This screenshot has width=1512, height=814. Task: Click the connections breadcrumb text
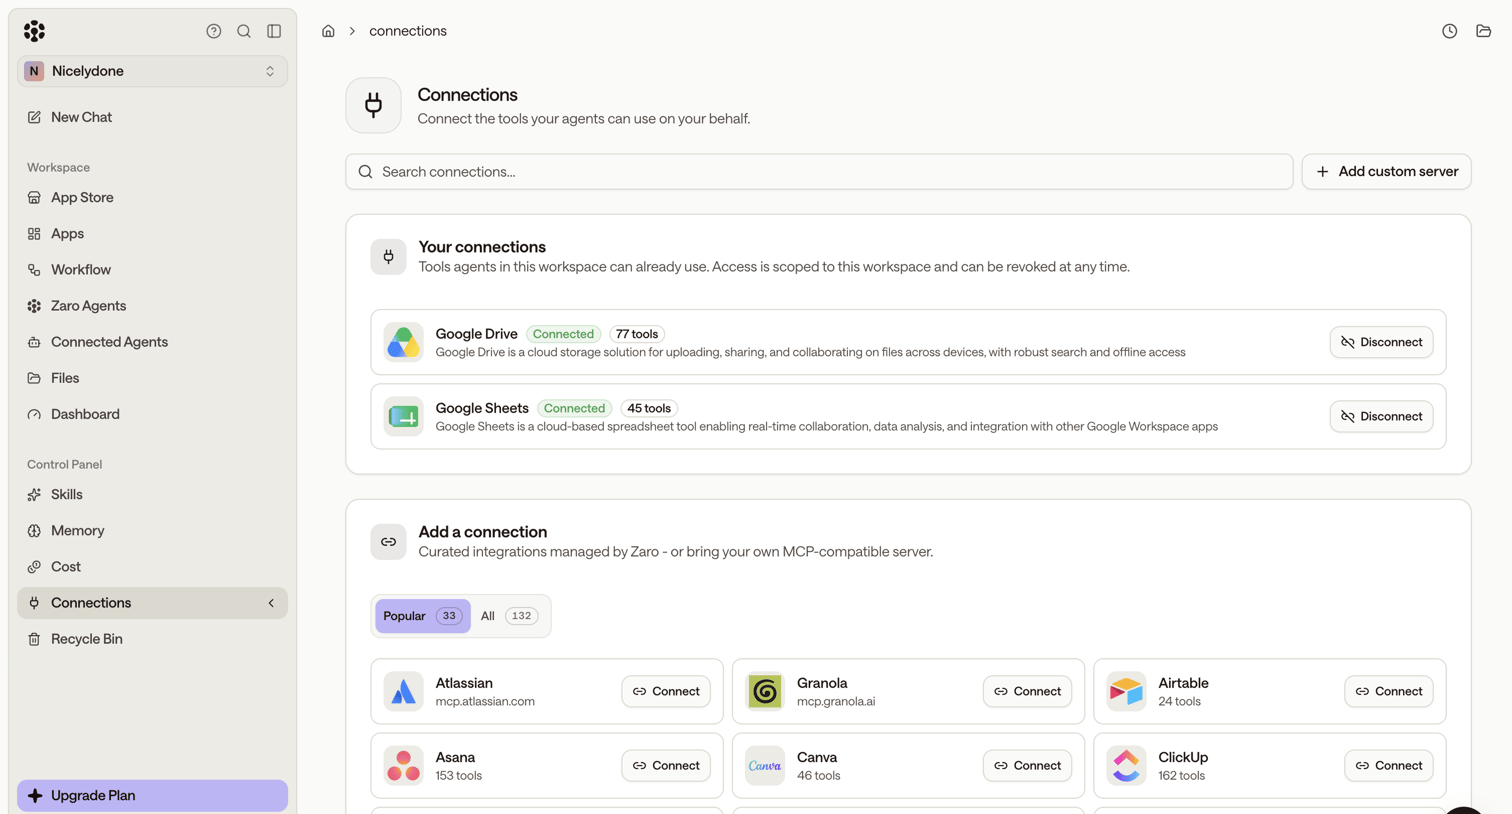(408, 31)
